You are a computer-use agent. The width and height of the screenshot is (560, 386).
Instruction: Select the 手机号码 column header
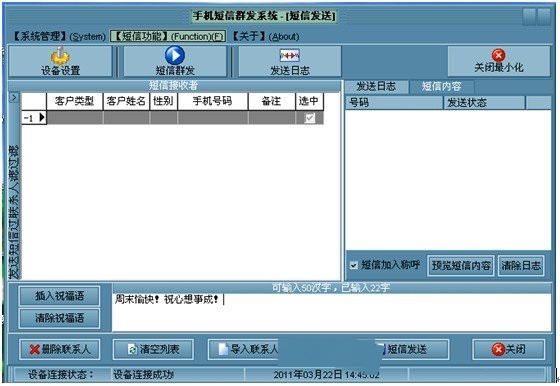coord(212,101)
